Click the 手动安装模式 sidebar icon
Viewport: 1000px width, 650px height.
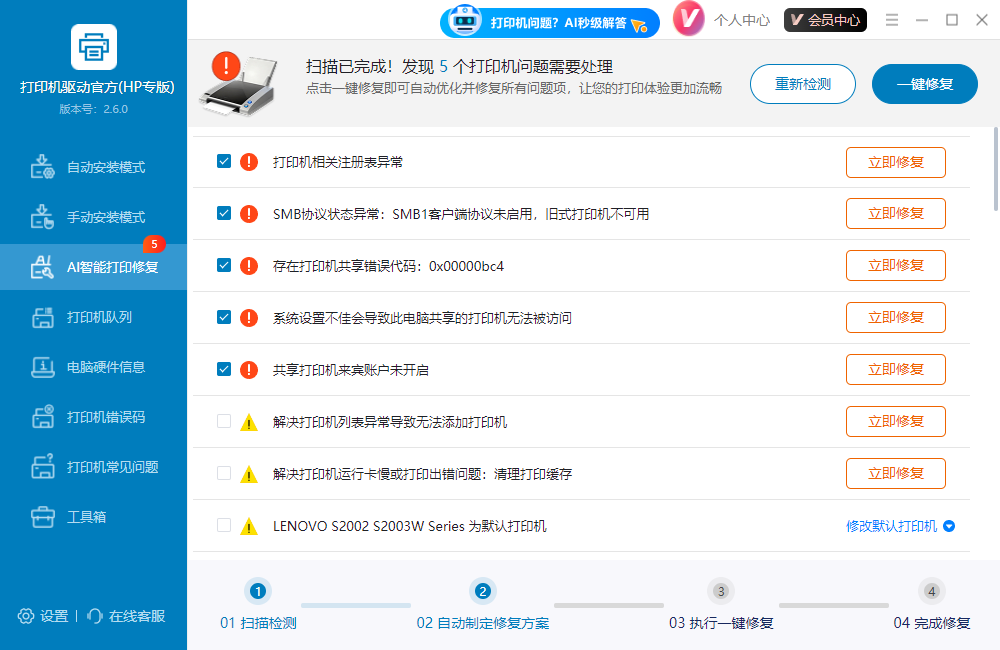42,217
